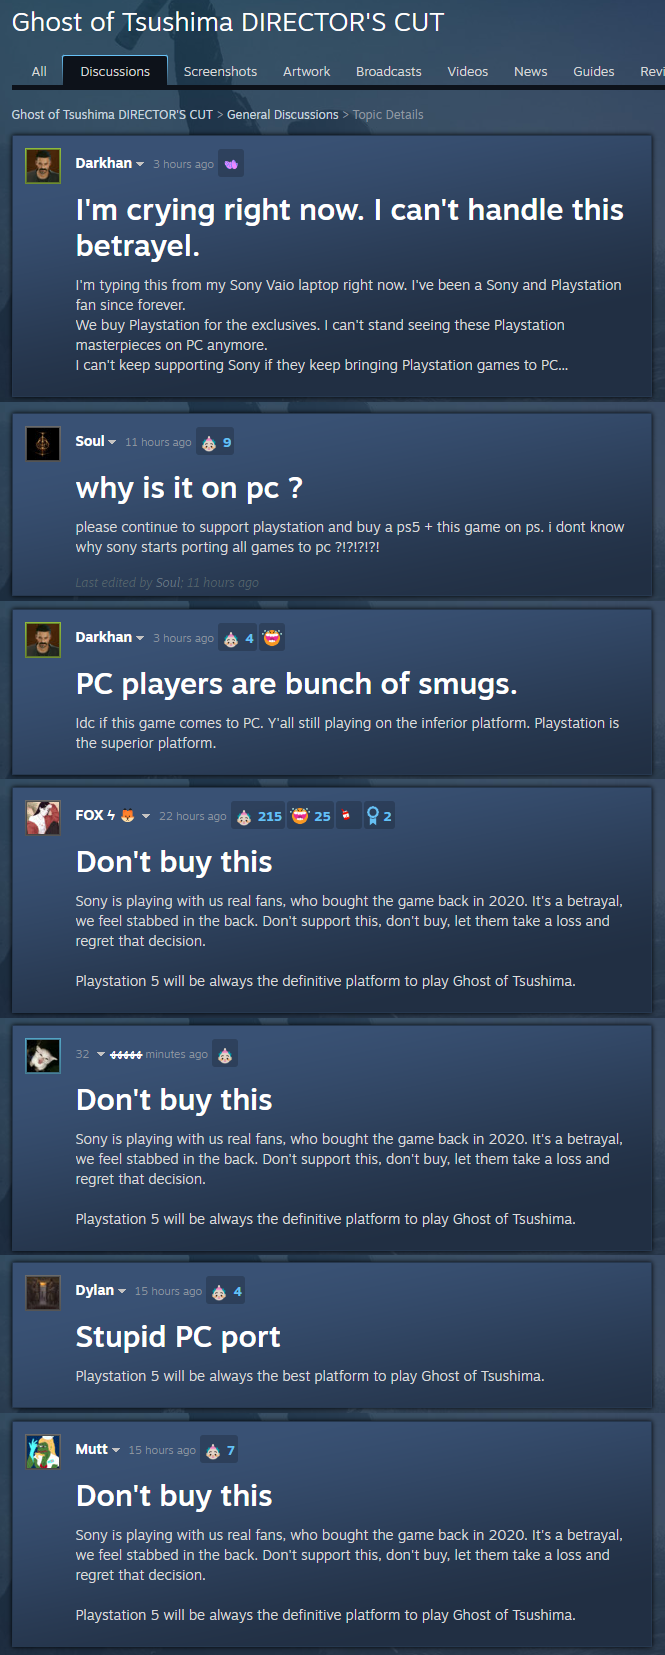Click the ribbon award icon showing 2
This screenshot has height=1655, width=665.
(x=379, y=816)
